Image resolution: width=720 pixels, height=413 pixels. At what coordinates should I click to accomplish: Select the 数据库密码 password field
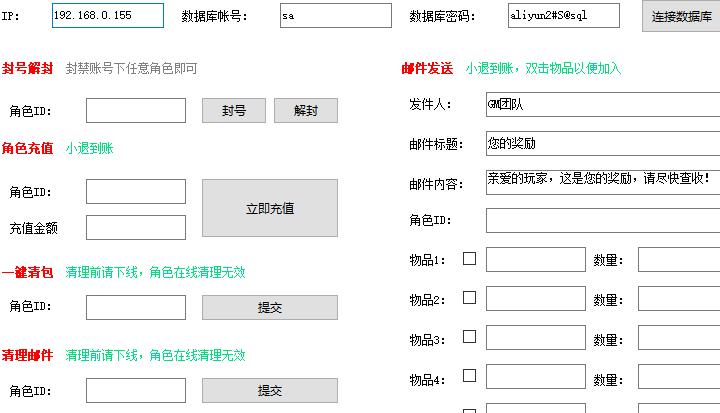click(x=564, y=16)
